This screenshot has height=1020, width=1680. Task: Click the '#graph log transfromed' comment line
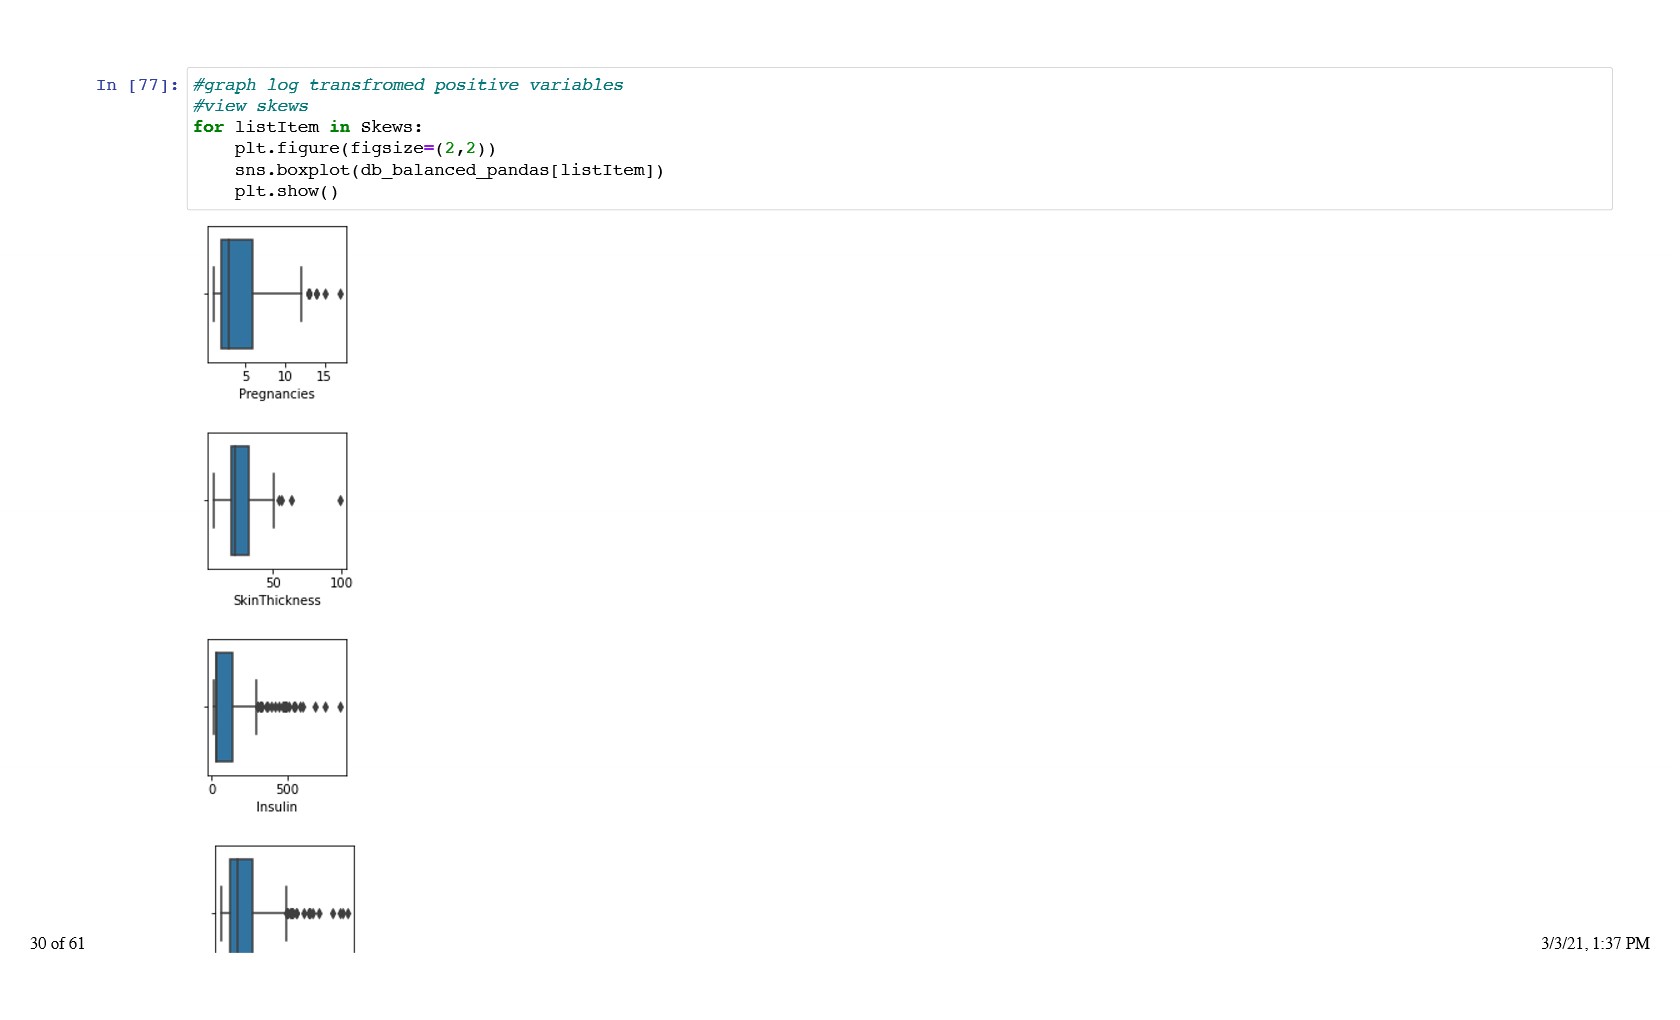click(408, 85)
